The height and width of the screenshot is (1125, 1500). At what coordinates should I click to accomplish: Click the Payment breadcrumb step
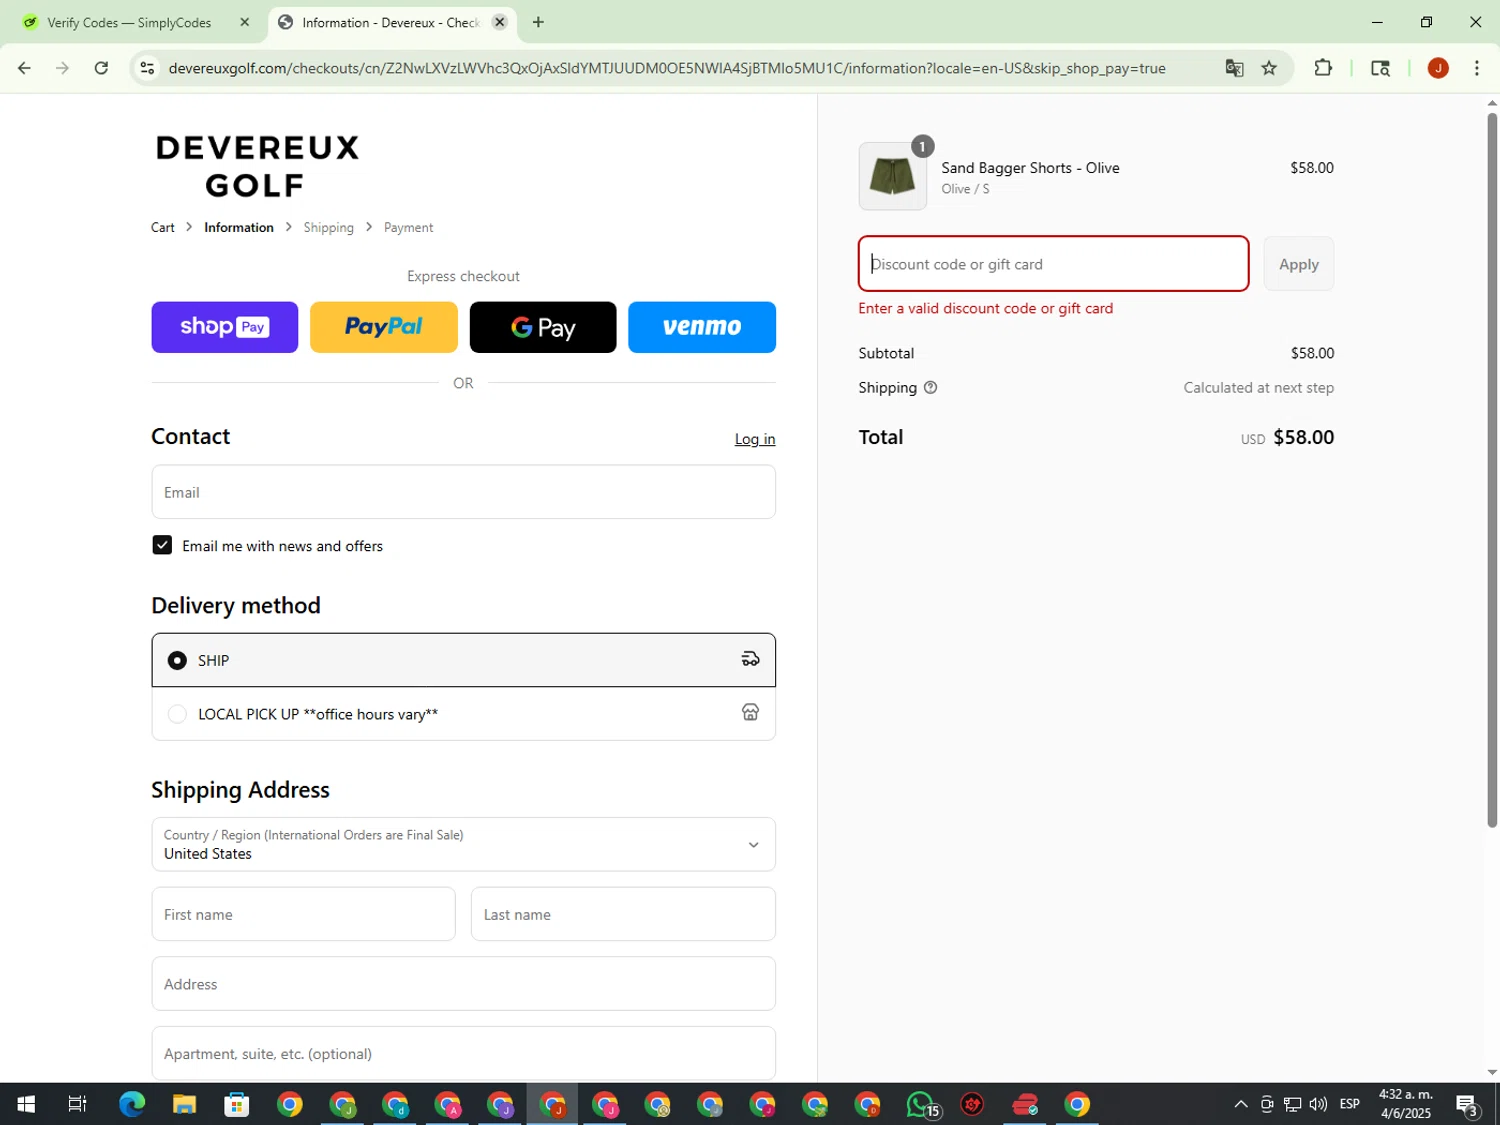pos(409,228)
